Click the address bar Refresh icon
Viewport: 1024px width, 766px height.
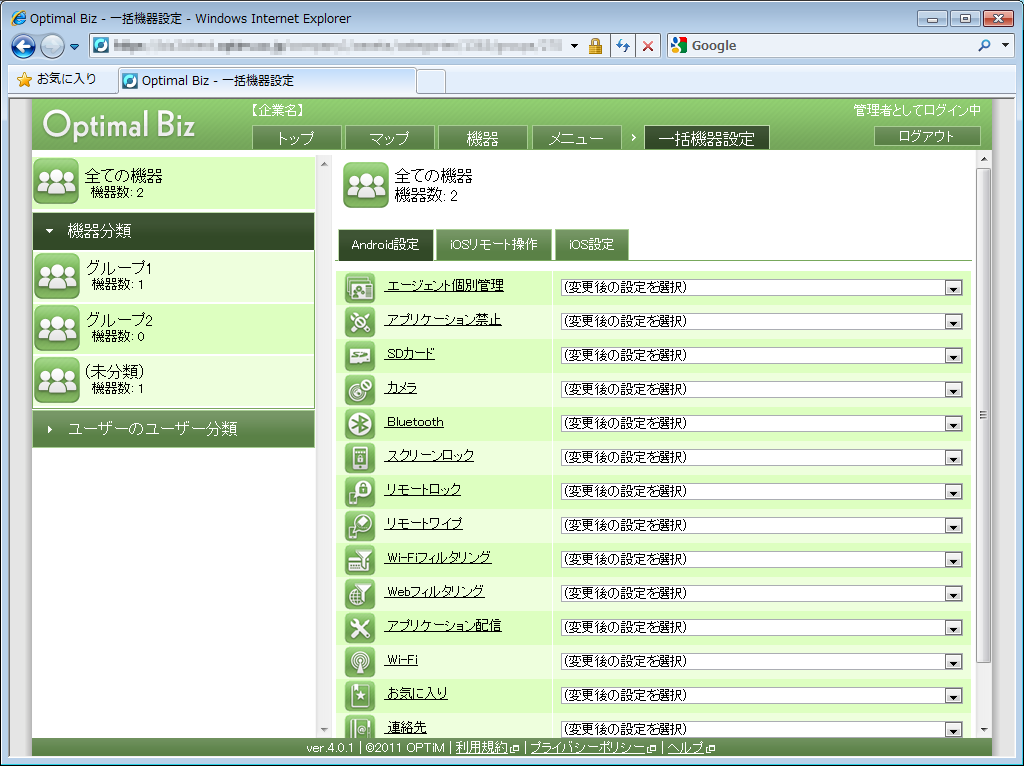pos(622,46)
